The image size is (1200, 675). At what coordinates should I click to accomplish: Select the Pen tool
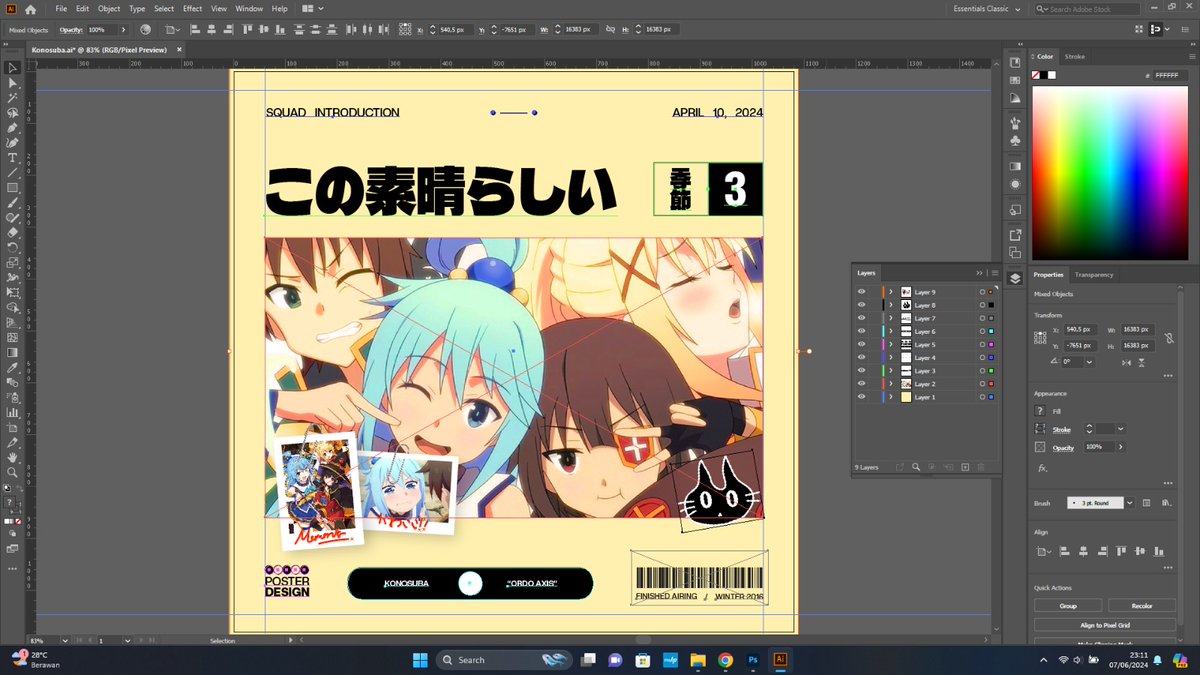coord(13,128)
